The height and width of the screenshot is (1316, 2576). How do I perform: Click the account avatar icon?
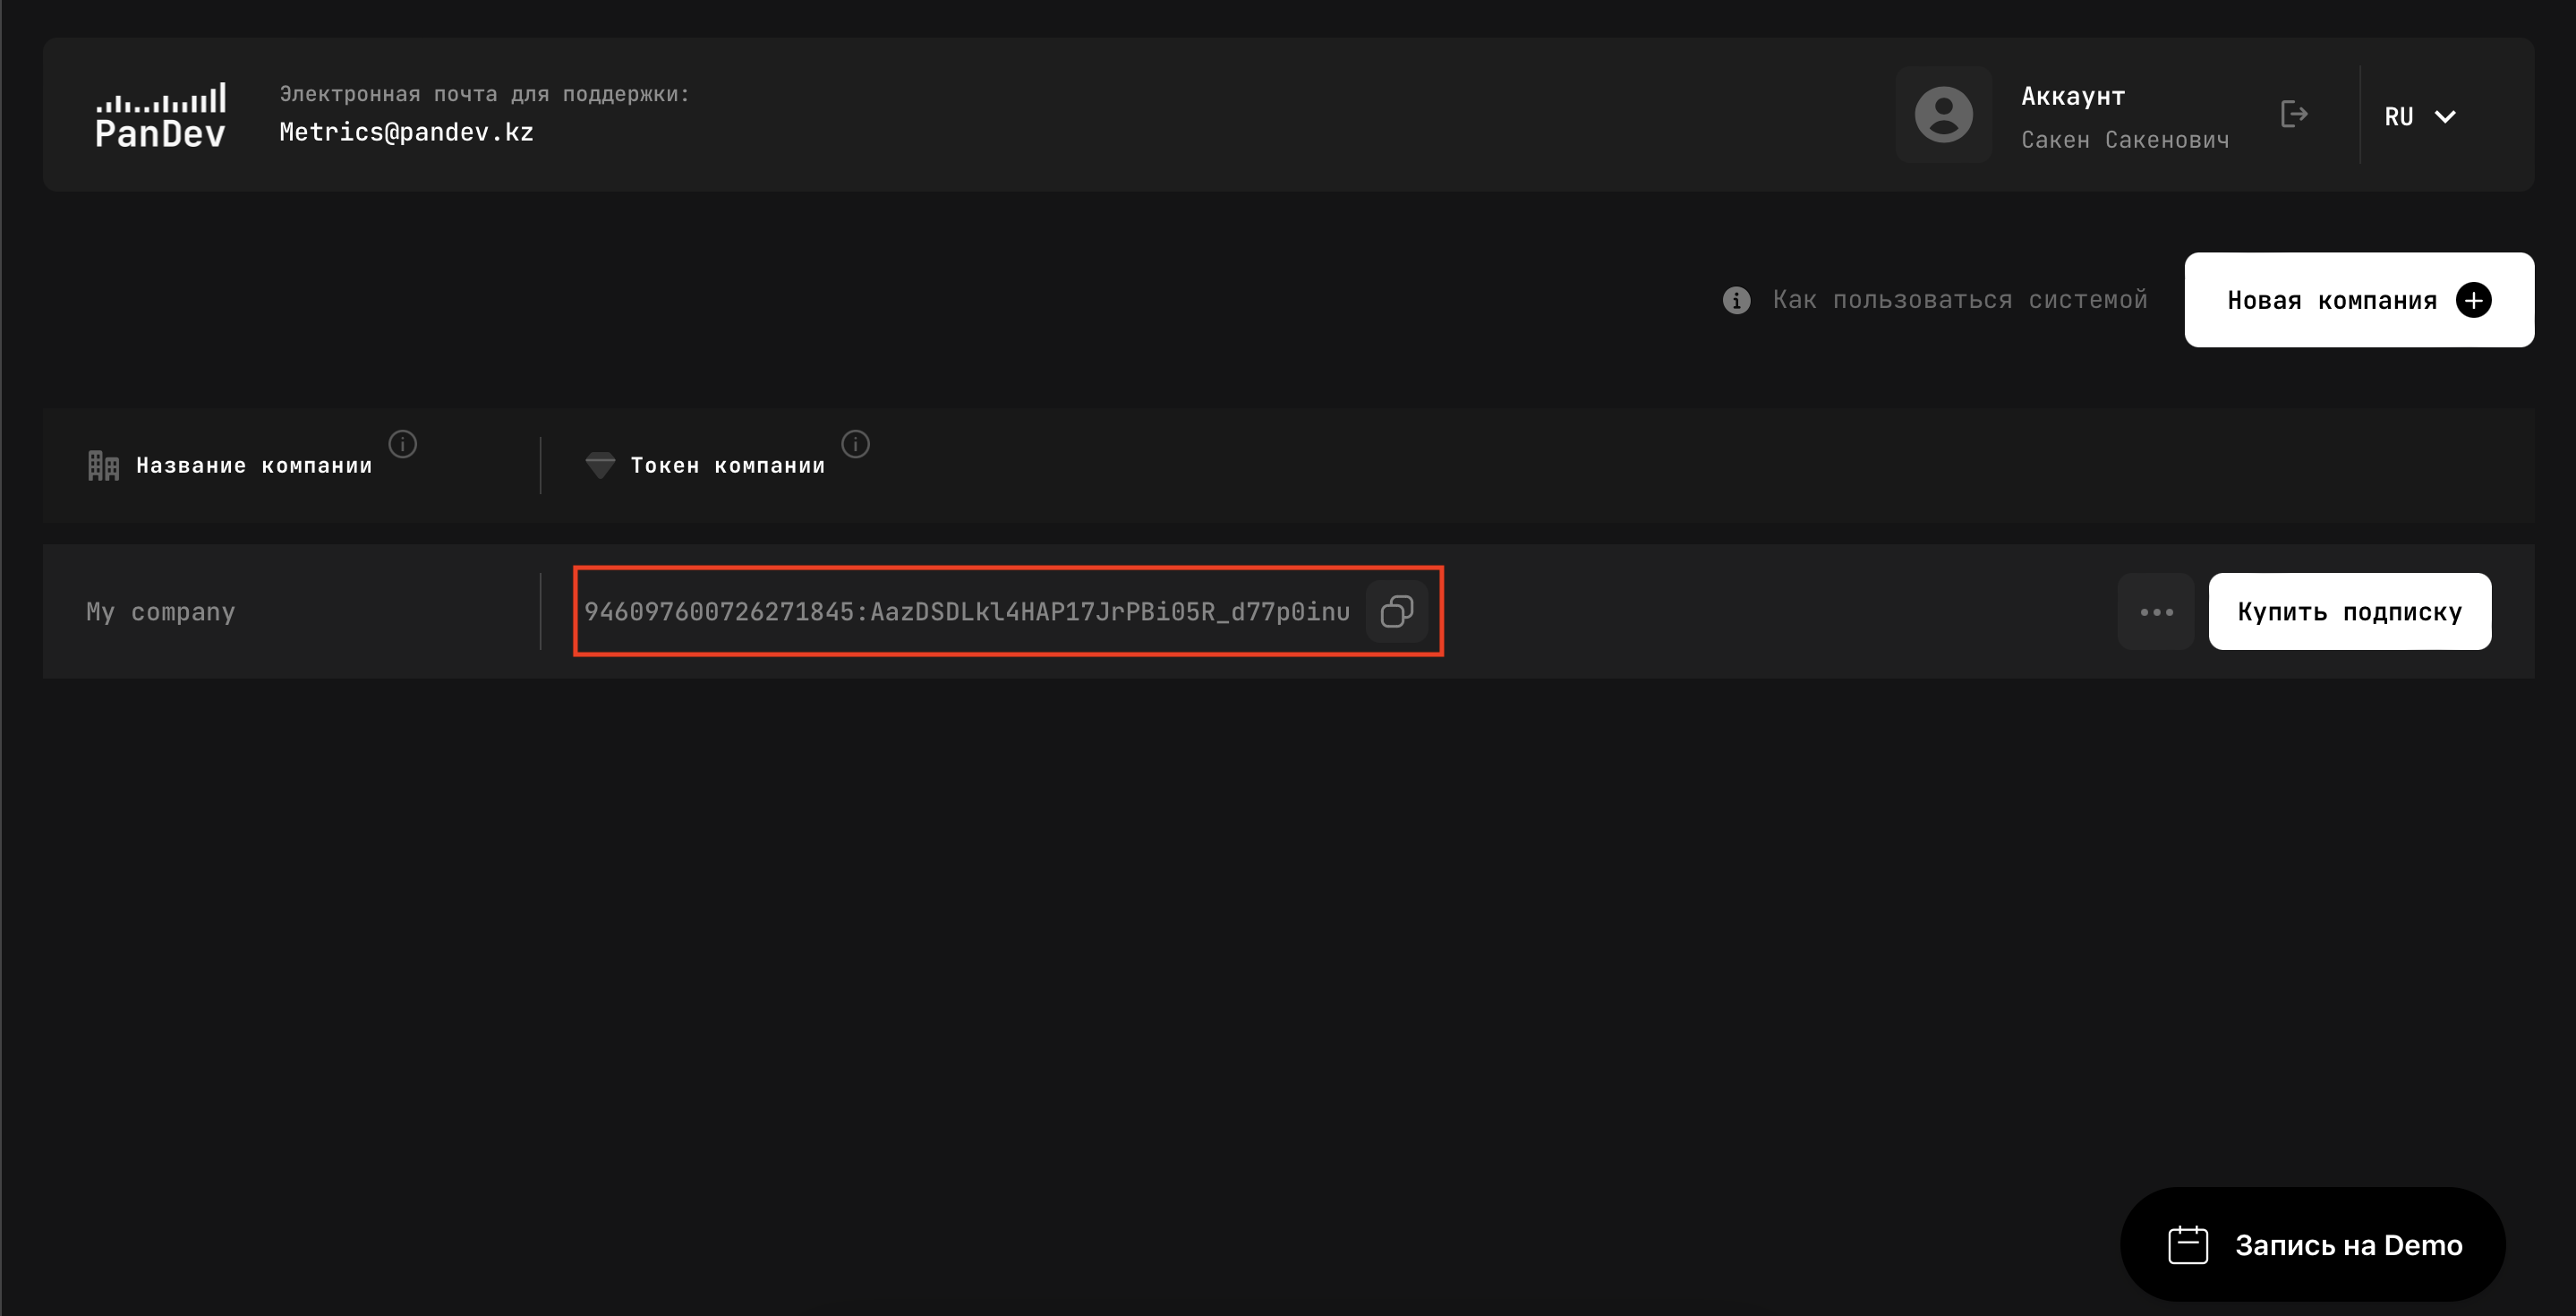[1942, 115]
